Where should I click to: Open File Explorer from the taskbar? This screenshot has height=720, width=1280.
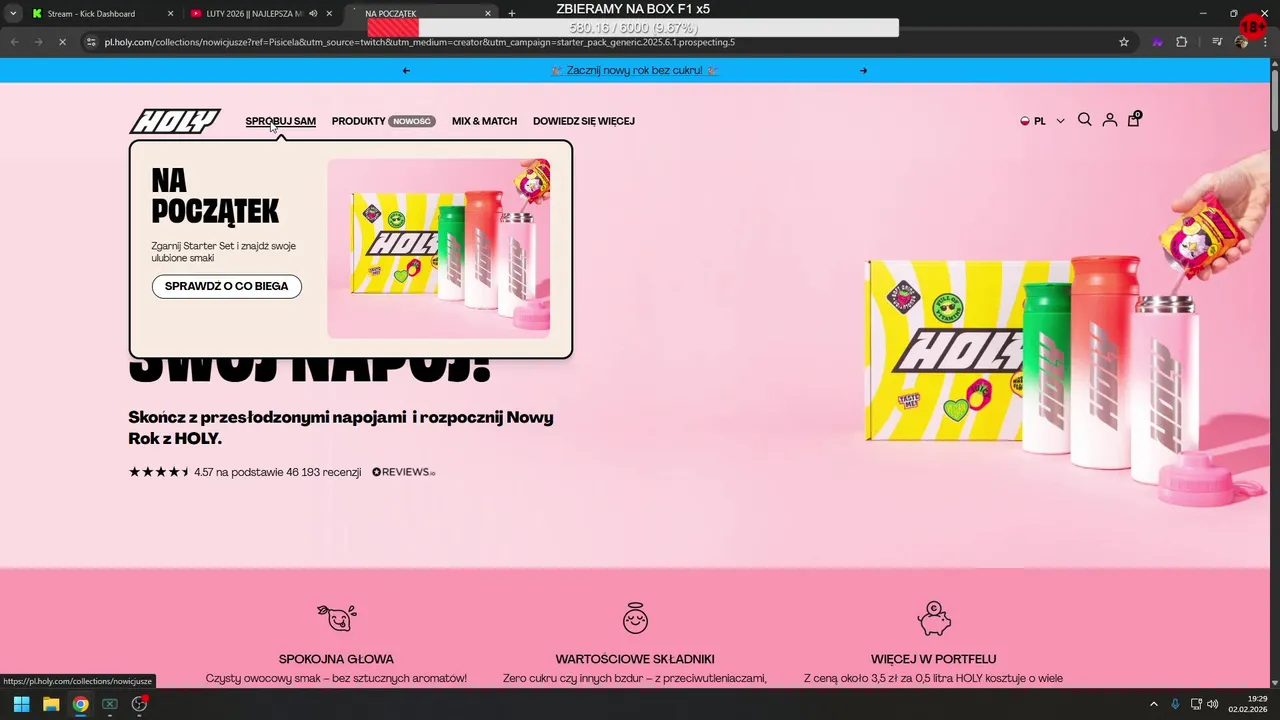(x=51, y=704)
